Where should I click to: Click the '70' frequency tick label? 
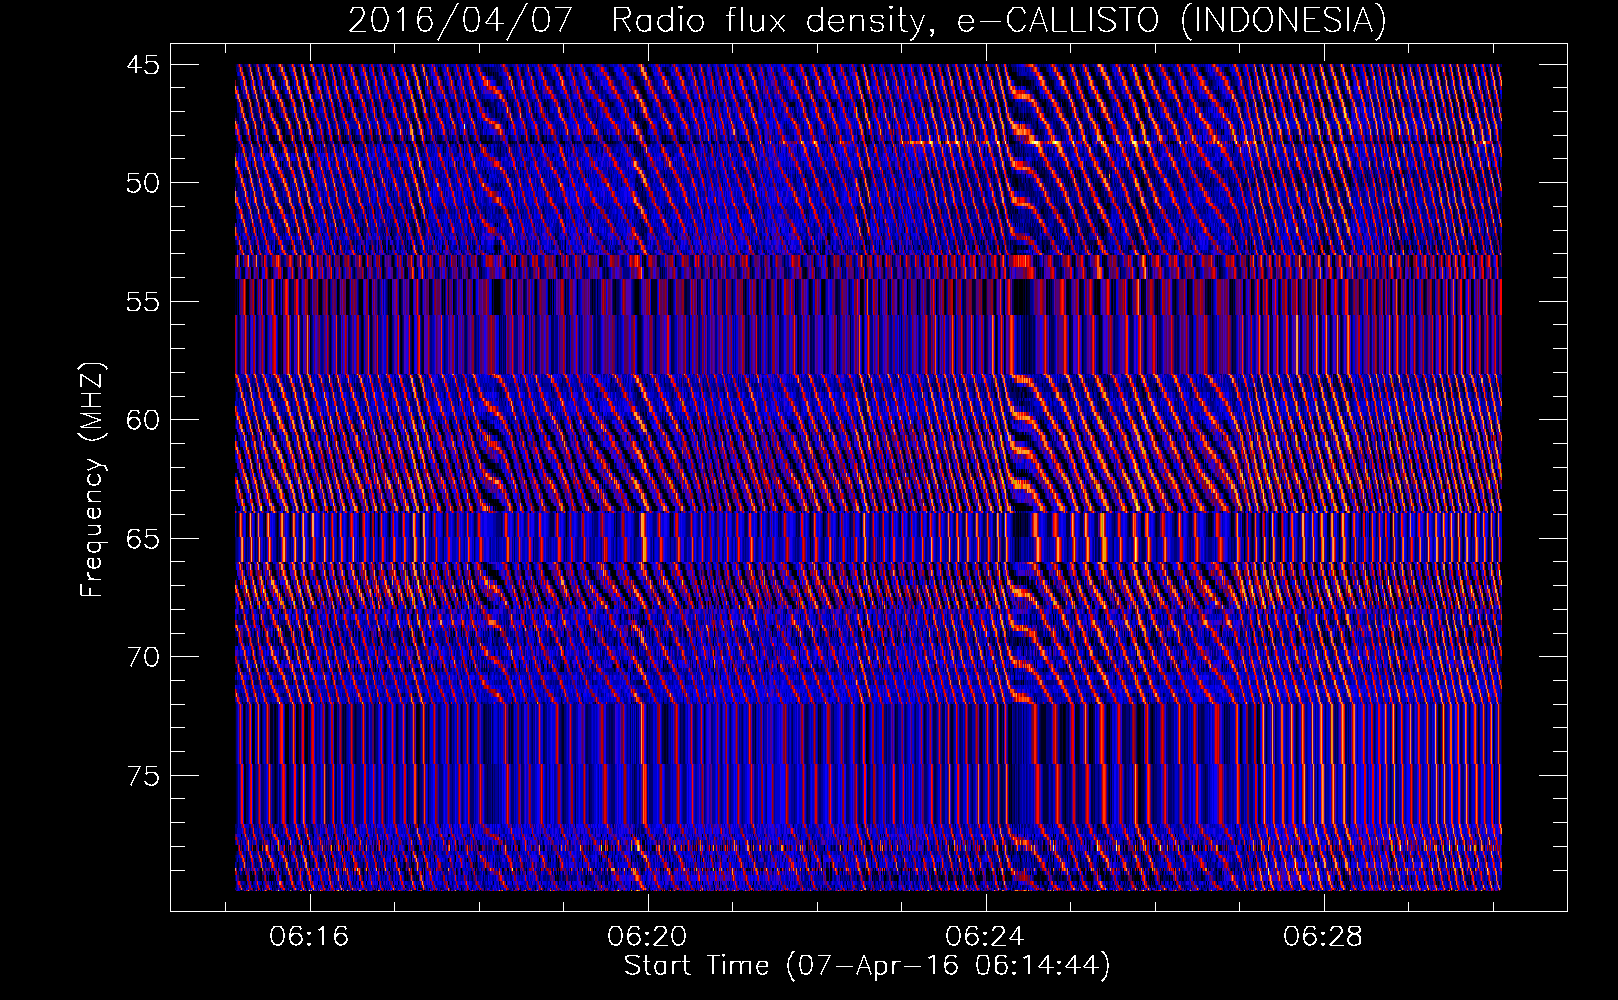141,657
